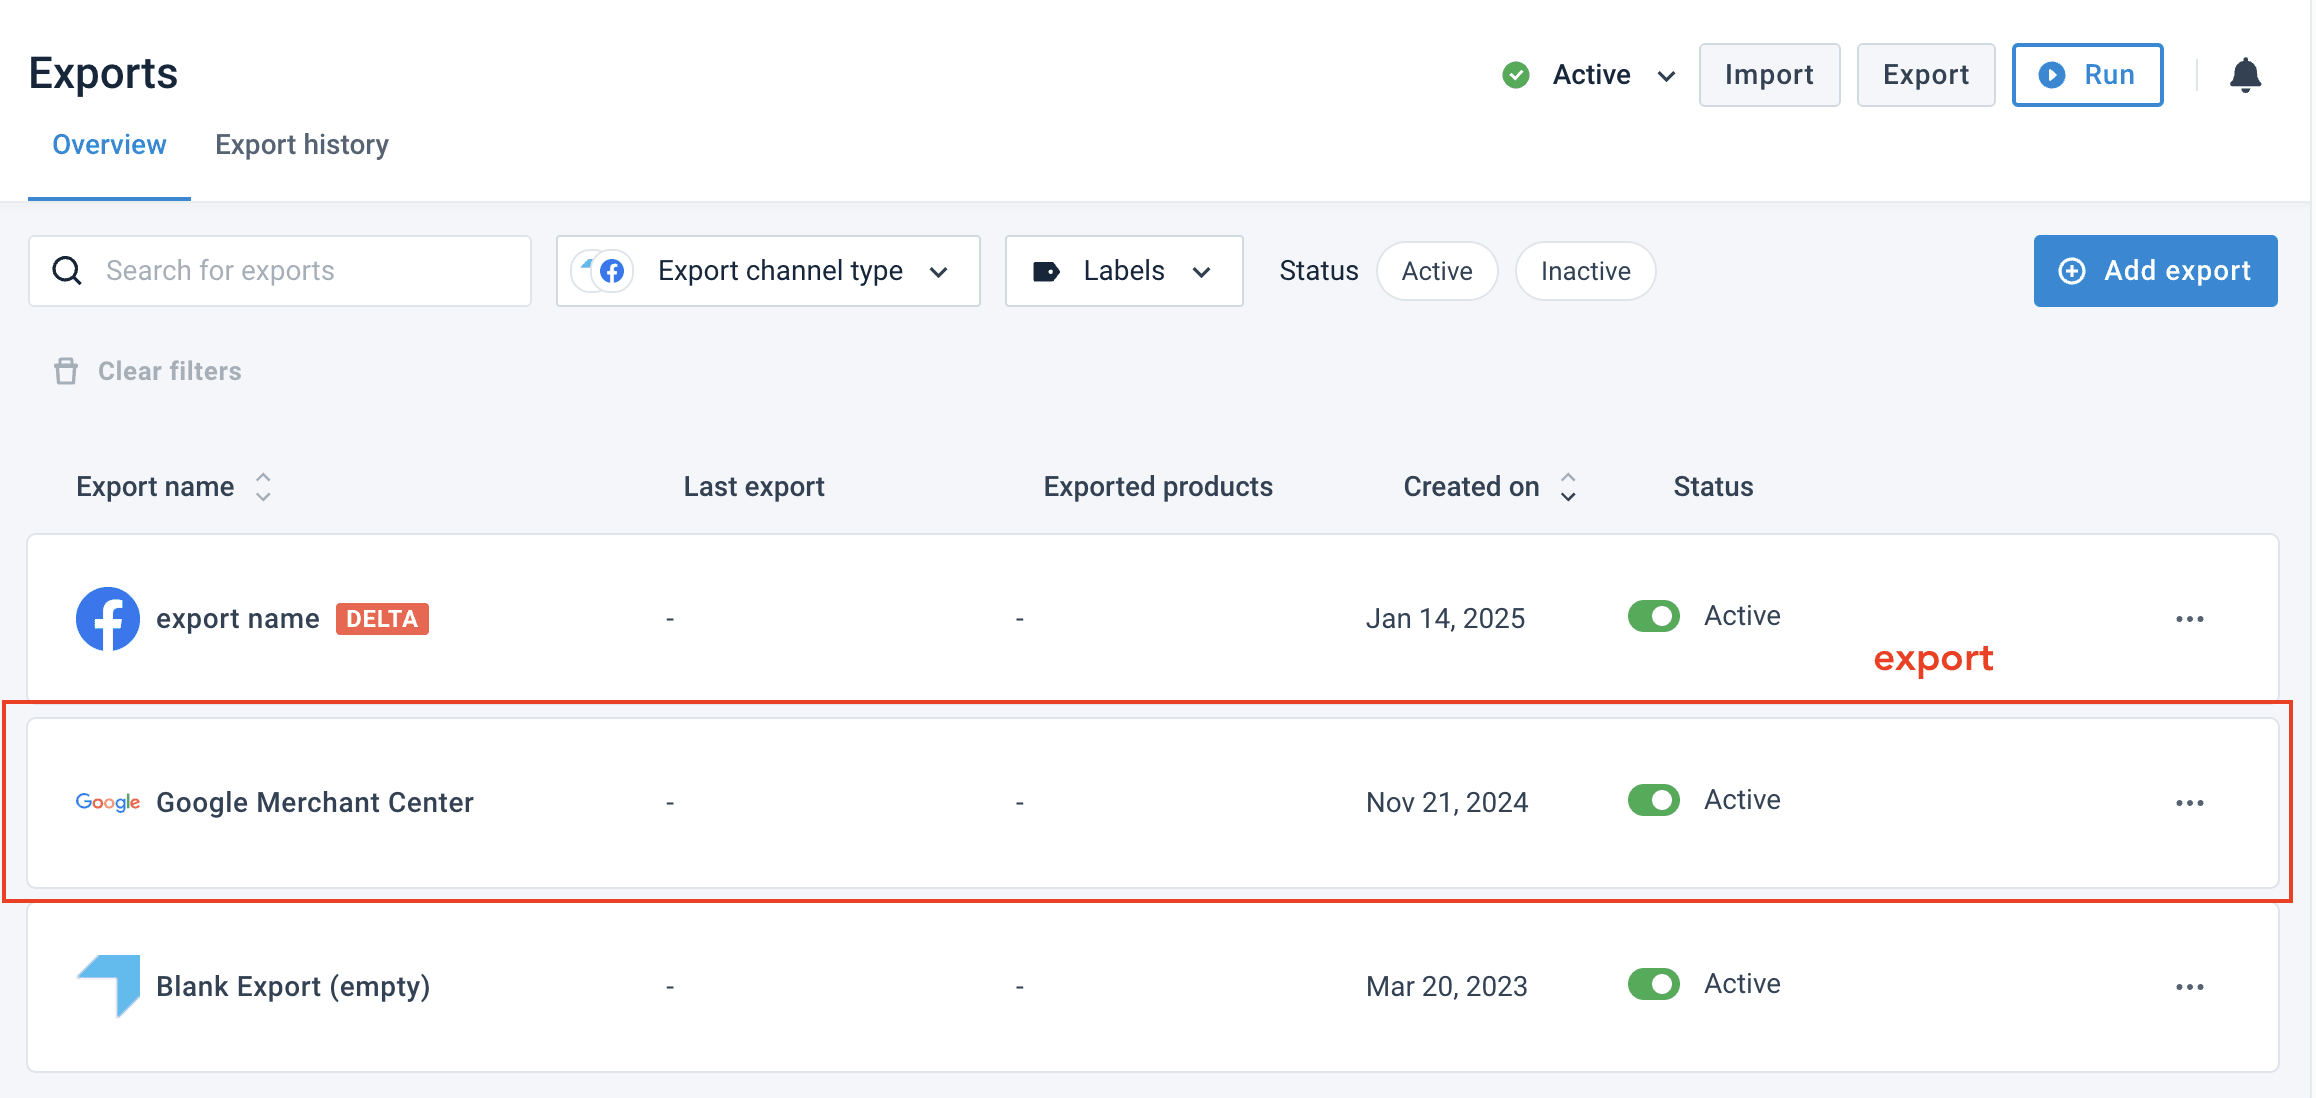Click the notification bell icon
The width and height of the screenshot is (2316, 1098).
[x=2245, y=75]
